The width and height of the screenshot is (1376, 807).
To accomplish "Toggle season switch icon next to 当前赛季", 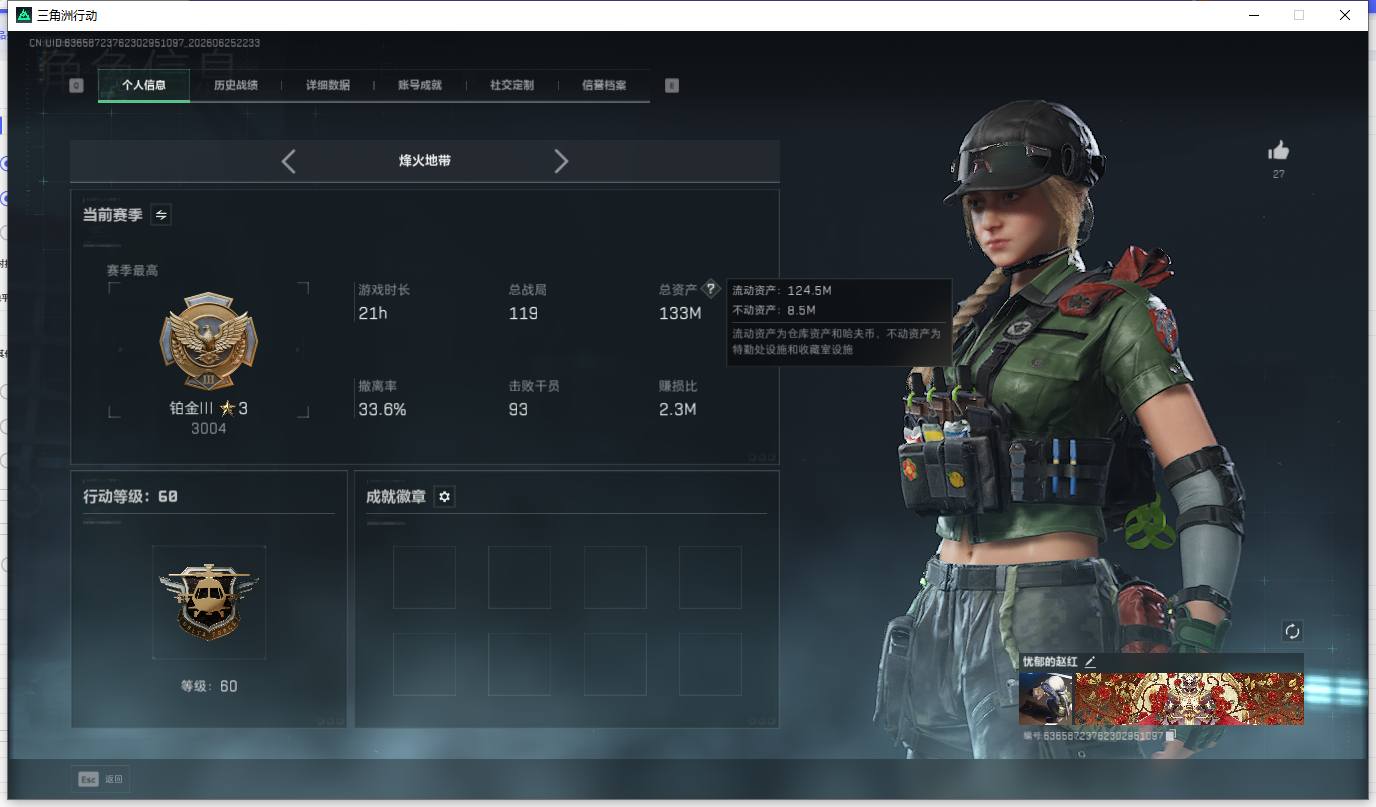I will (x=161, y=215).
